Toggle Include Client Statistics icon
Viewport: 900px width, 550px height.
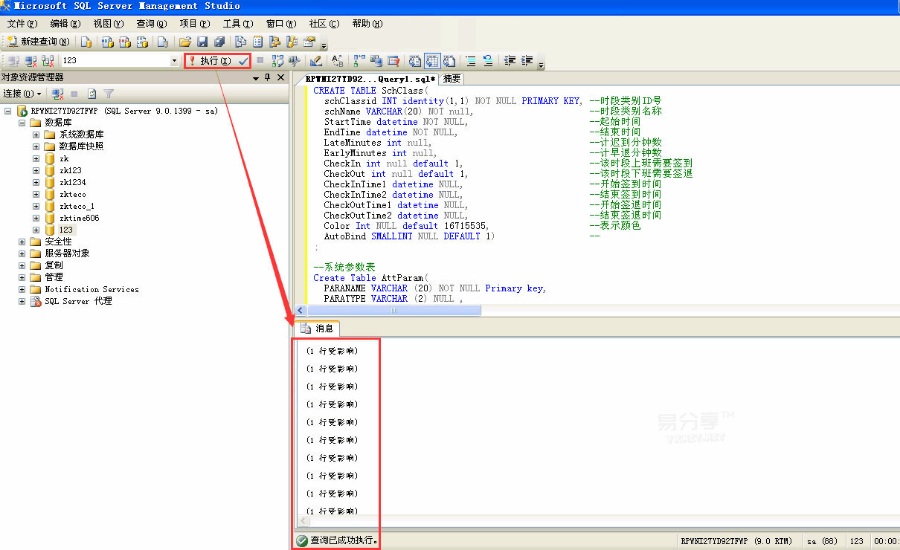click(x=376, y=60)
